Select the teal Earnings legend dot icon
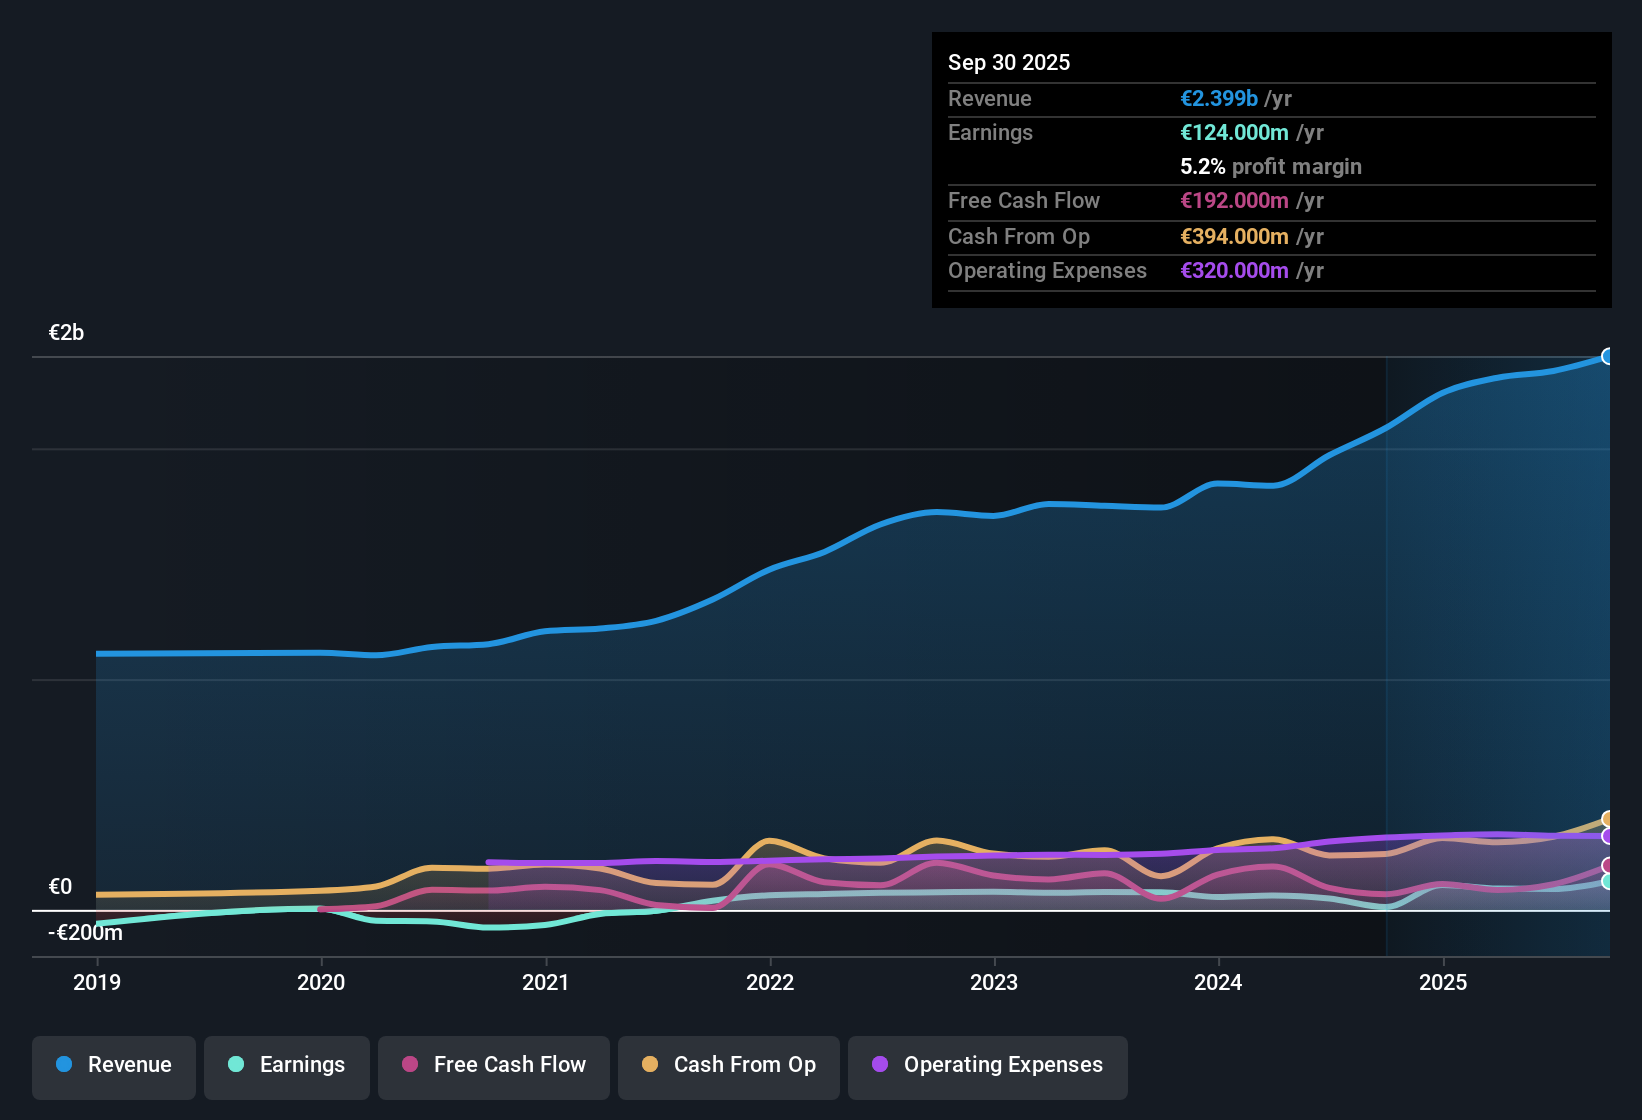This screenshot has height=1120, width=1642. [x=236, y=1065]
